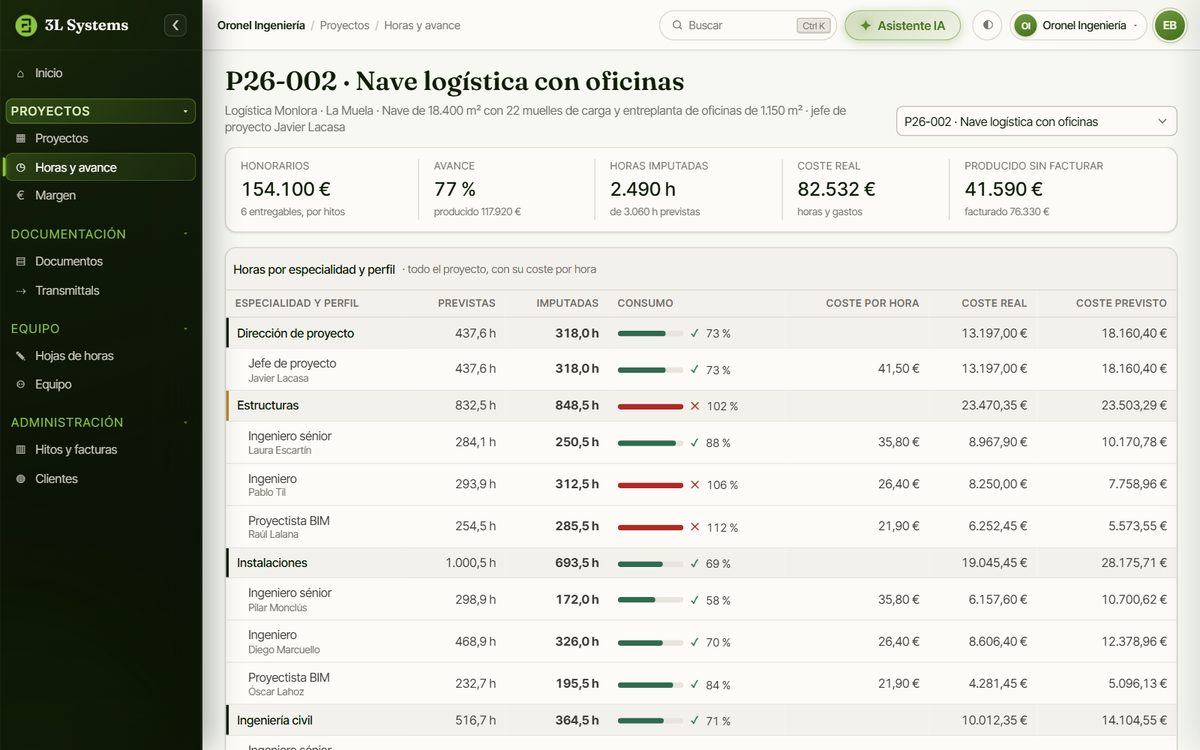Collapse the Dirección de proyecto group row

tap(701, 333)
